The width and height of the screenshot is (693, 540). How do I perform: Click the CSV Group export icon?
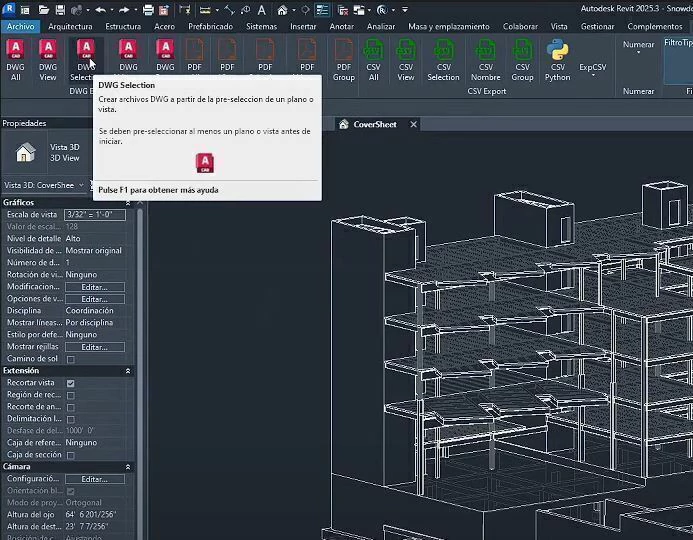522,49
